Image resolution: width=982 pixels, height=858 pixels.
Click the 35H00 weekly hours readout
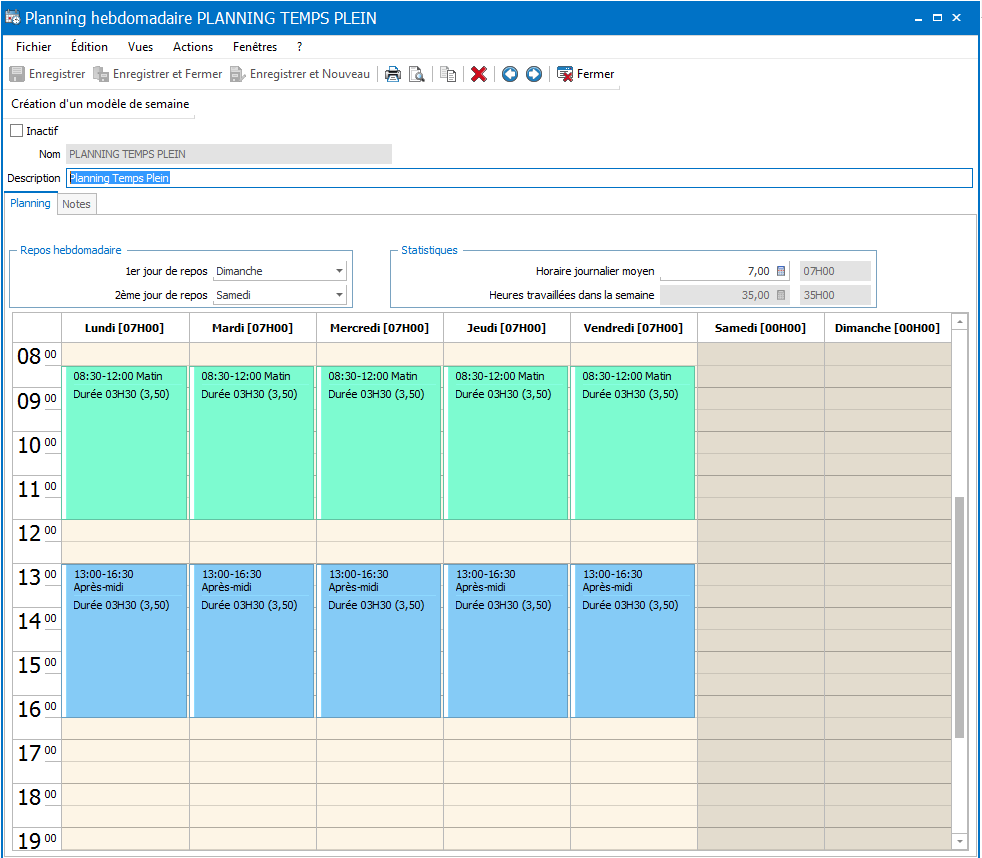coord(835,295)
